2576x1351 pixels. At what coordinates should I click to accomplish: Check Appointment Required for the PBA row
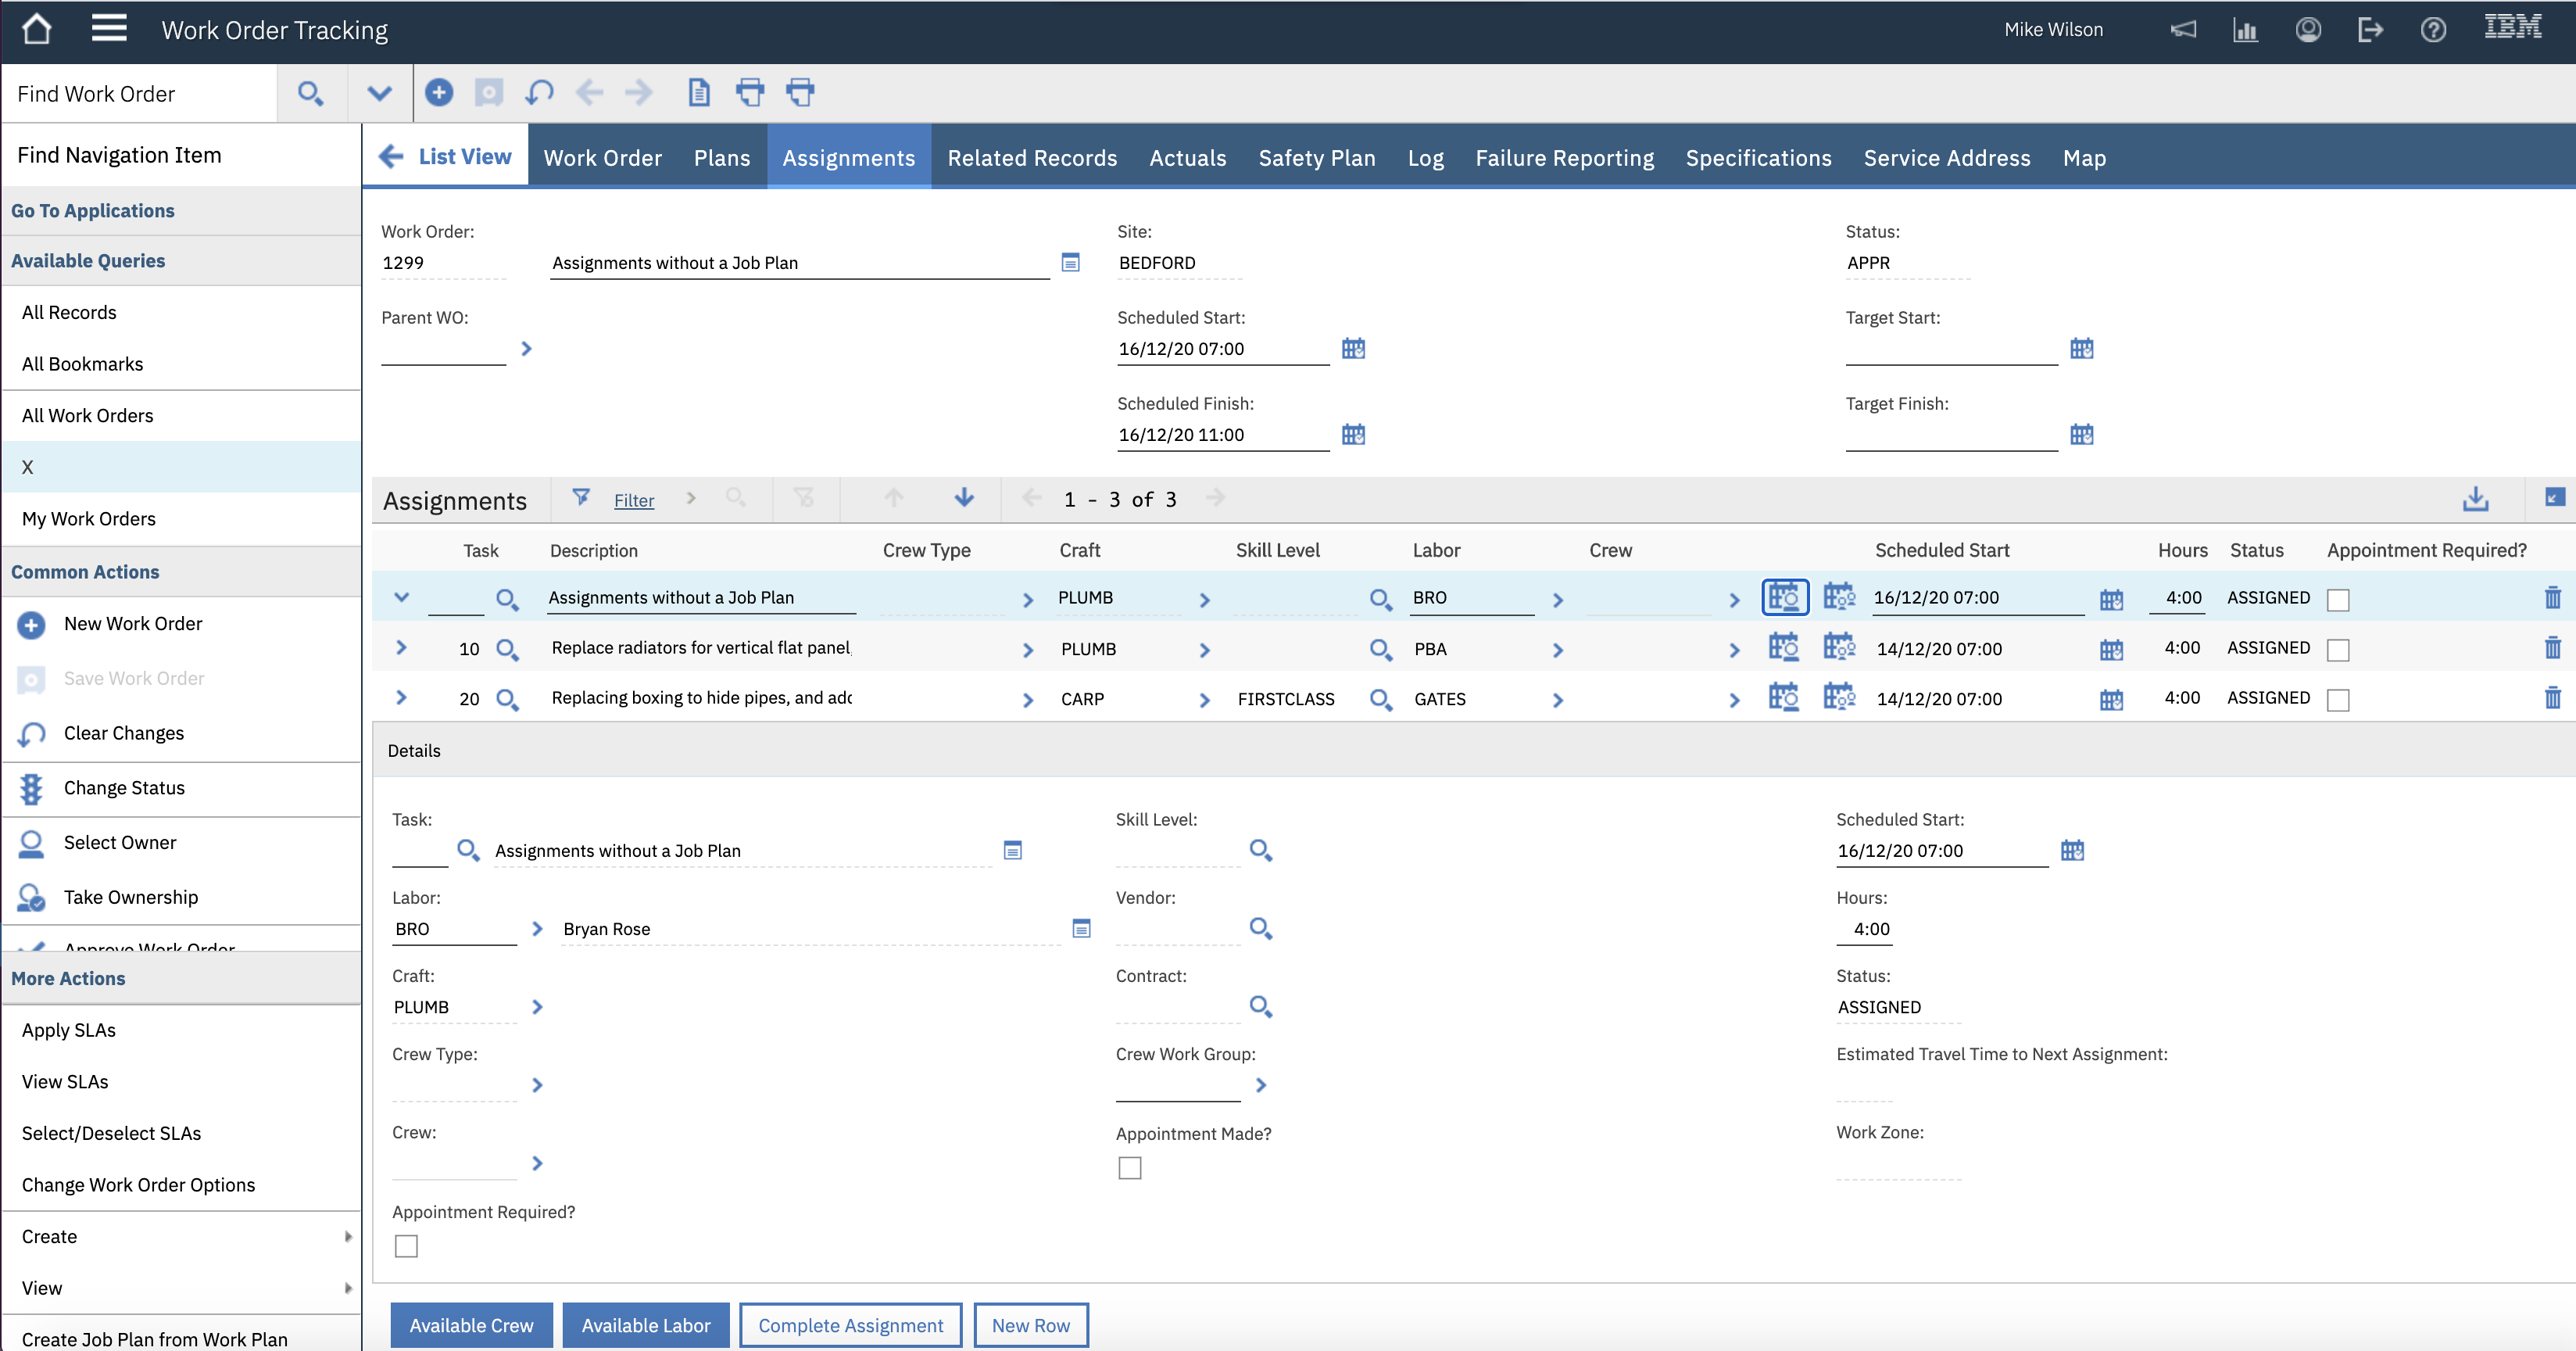[x=2338, y=650]
